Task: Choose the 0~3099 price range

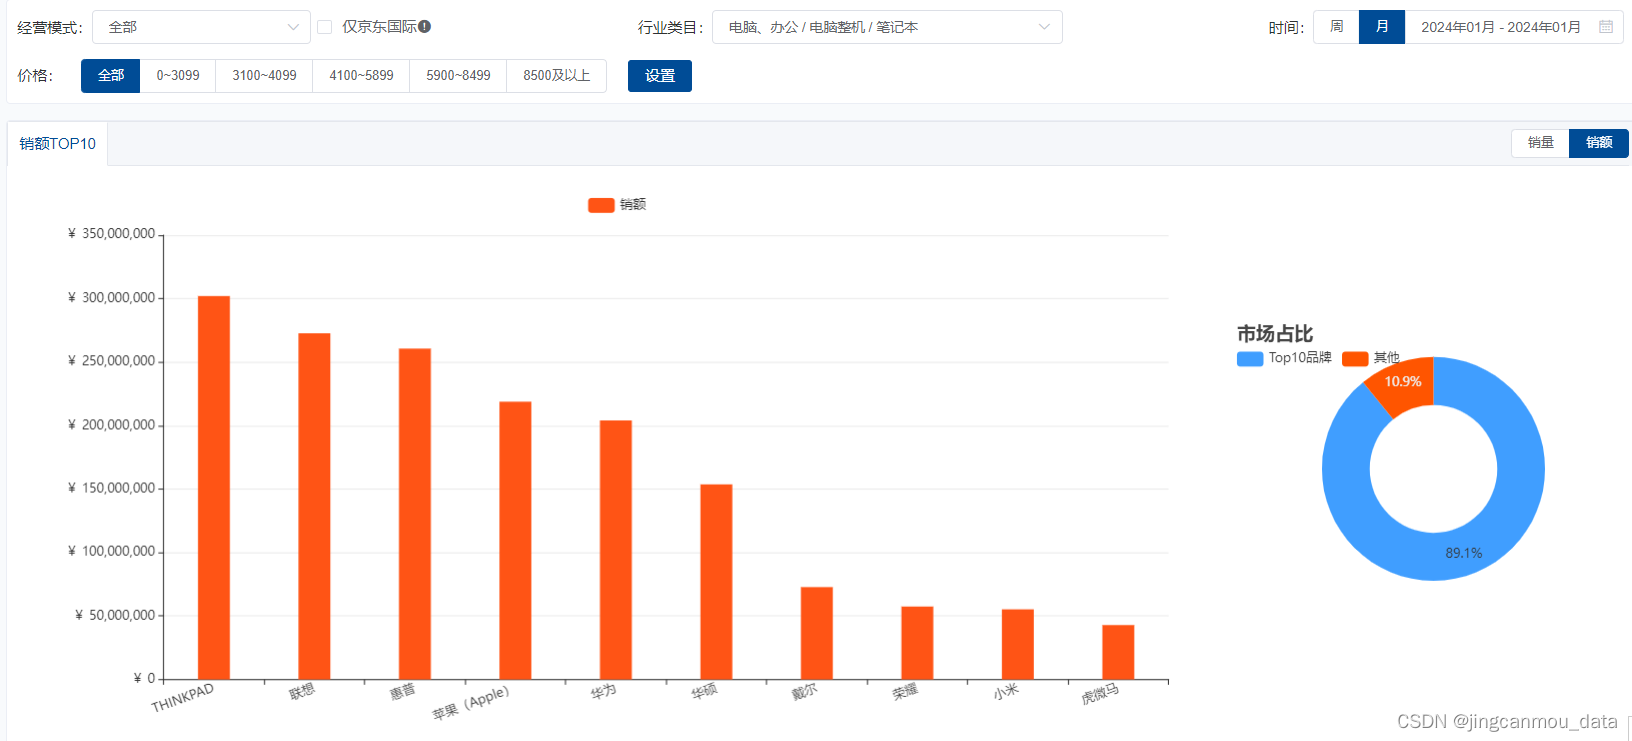Action: pyautogui.click(x=178, y=76)
